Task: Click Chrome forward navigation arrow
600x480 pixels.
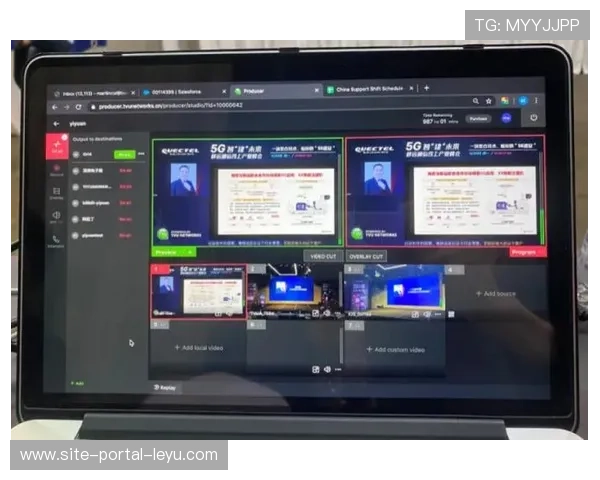Action: coord(67,108)
